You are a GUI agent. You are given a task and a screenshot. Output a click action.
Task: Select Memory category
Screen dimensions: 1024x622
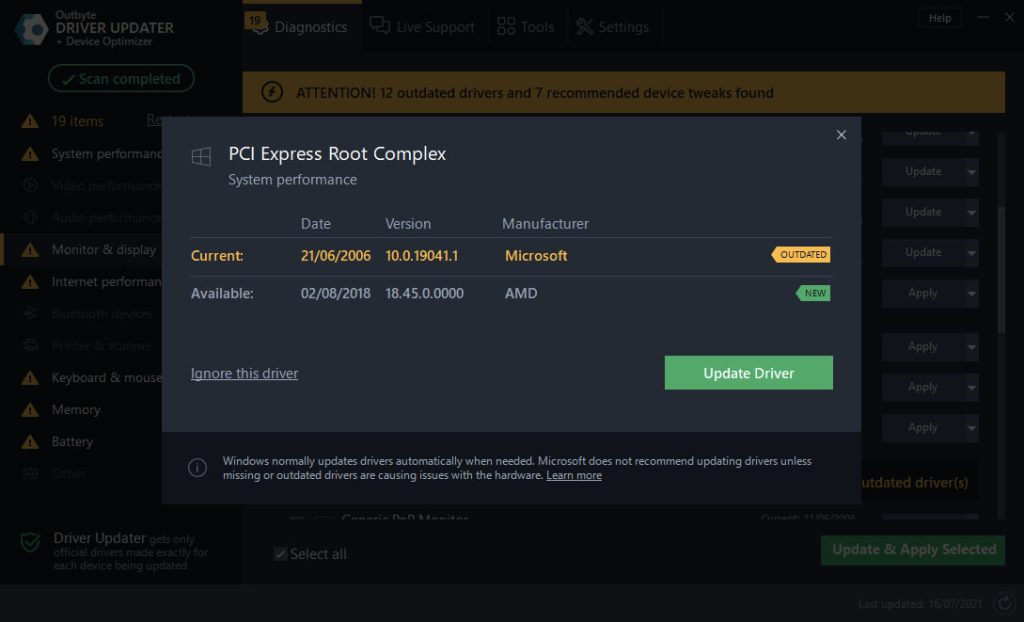point(76,410)
